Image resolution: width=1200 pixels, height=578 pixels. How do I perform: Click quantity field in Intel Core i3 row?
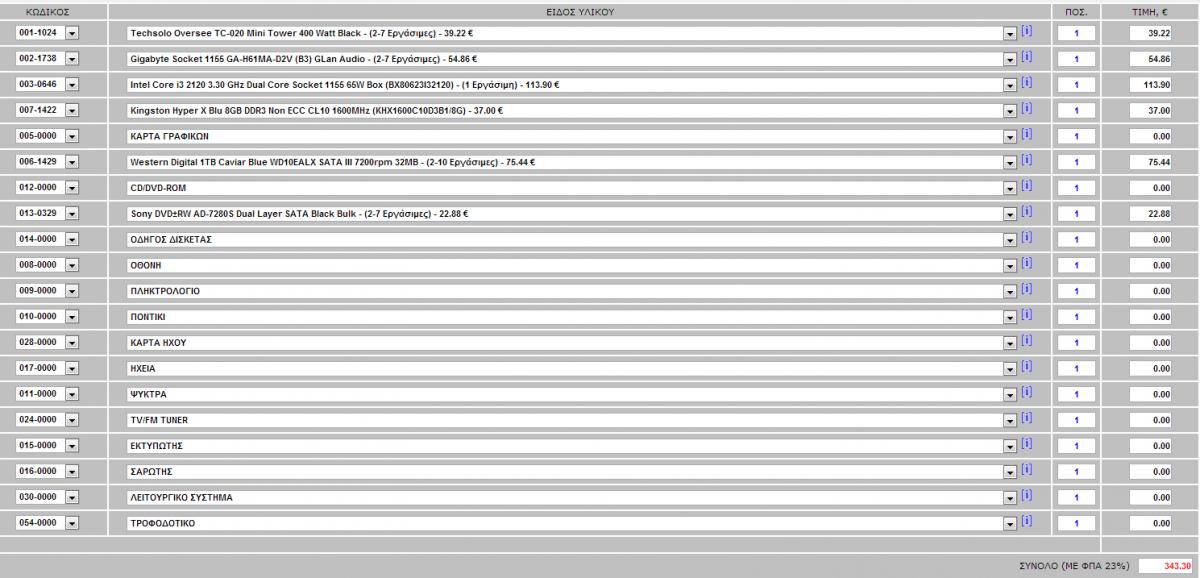coord(1076,84)
